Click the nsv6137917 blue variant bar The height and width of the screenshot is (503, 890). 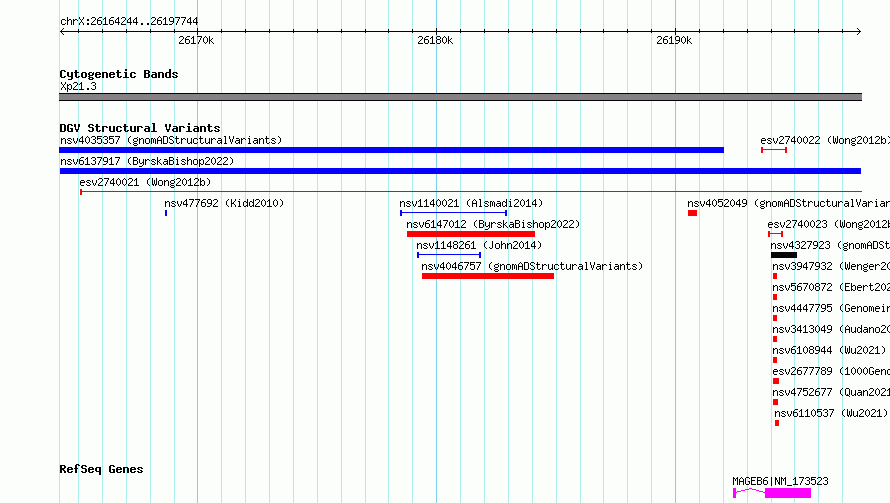point(460,171)
